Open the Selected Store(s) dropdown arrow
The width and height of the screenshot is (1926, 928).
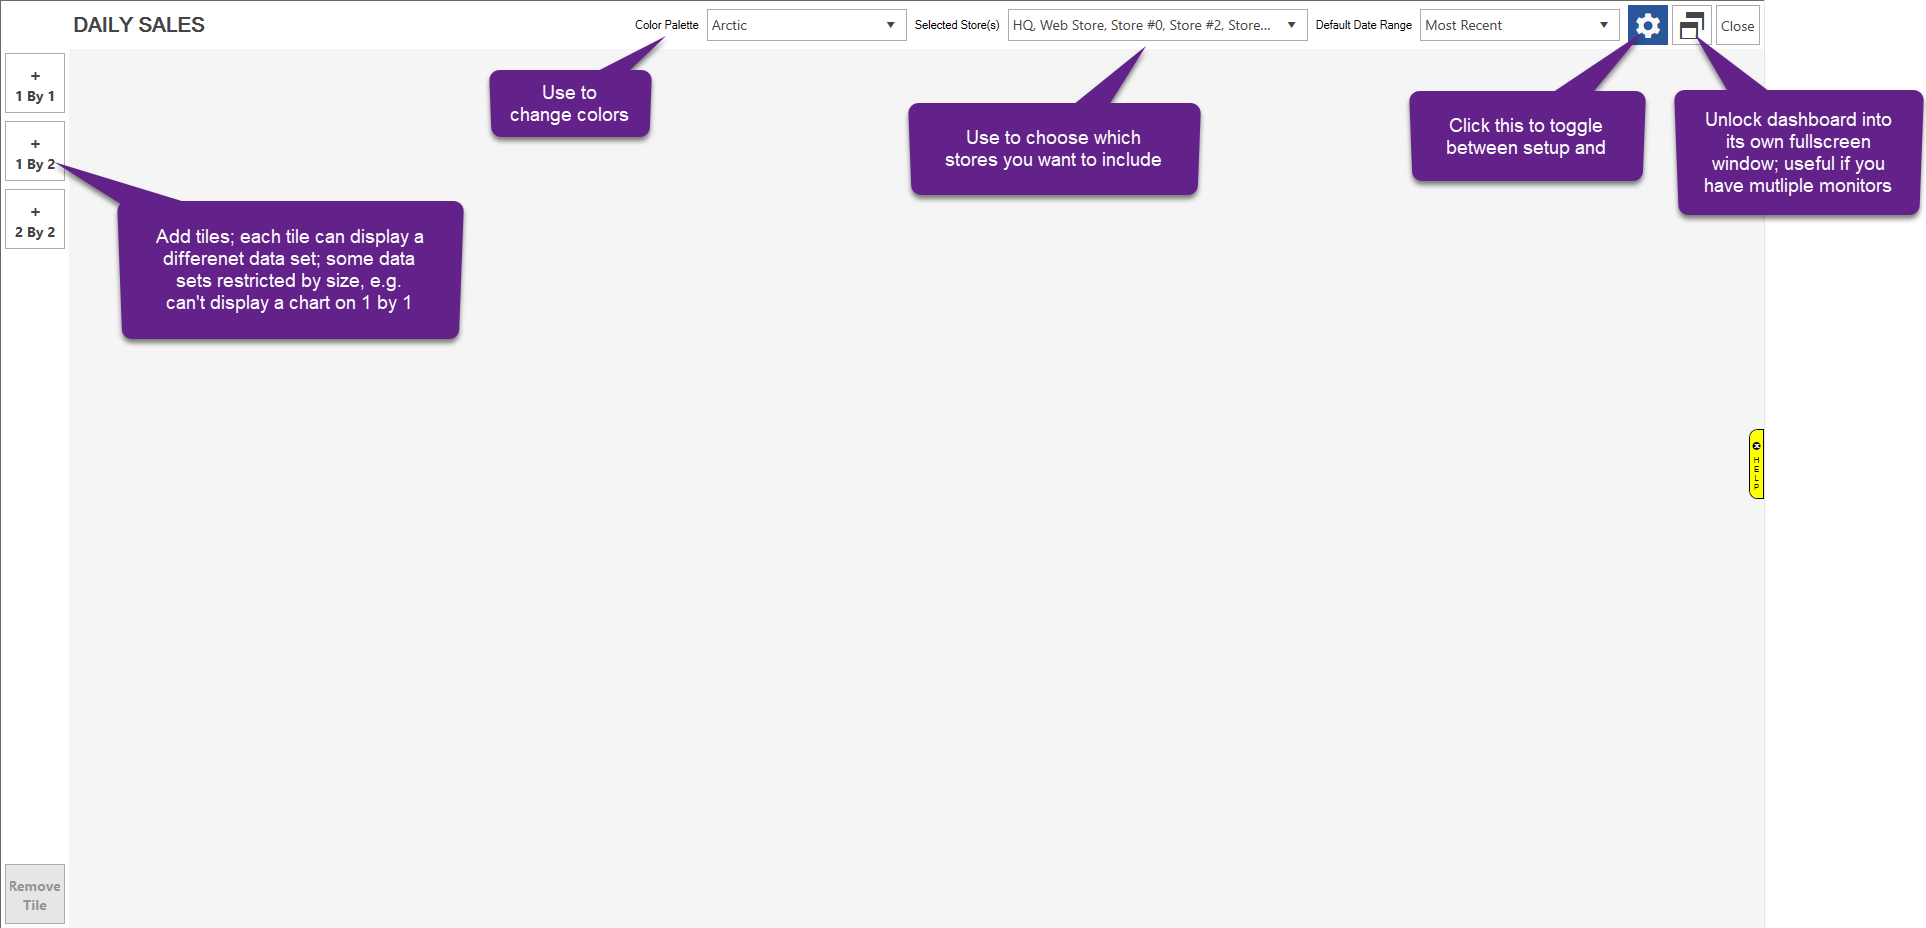[x=1291, y=25]
